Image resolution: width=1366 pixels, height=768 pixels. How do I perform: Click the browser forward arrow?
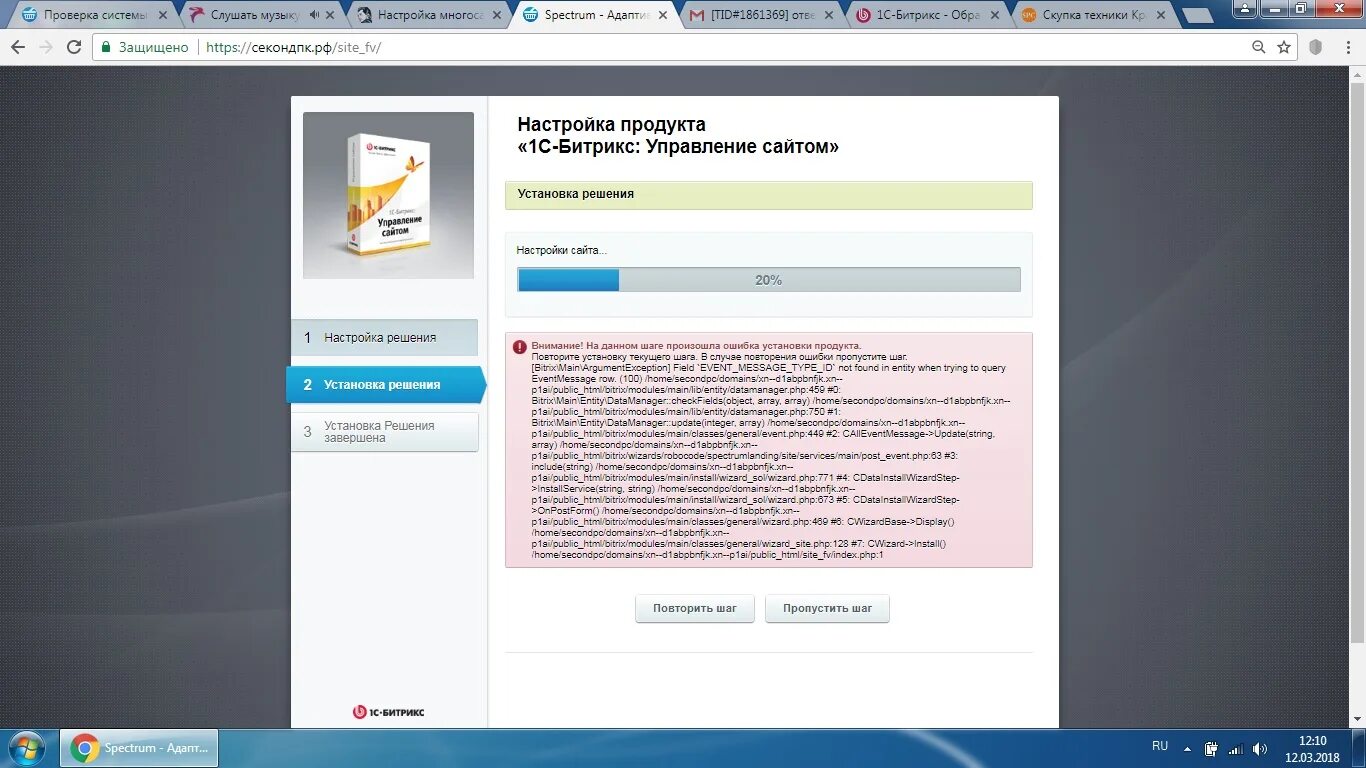pos(46,47)
